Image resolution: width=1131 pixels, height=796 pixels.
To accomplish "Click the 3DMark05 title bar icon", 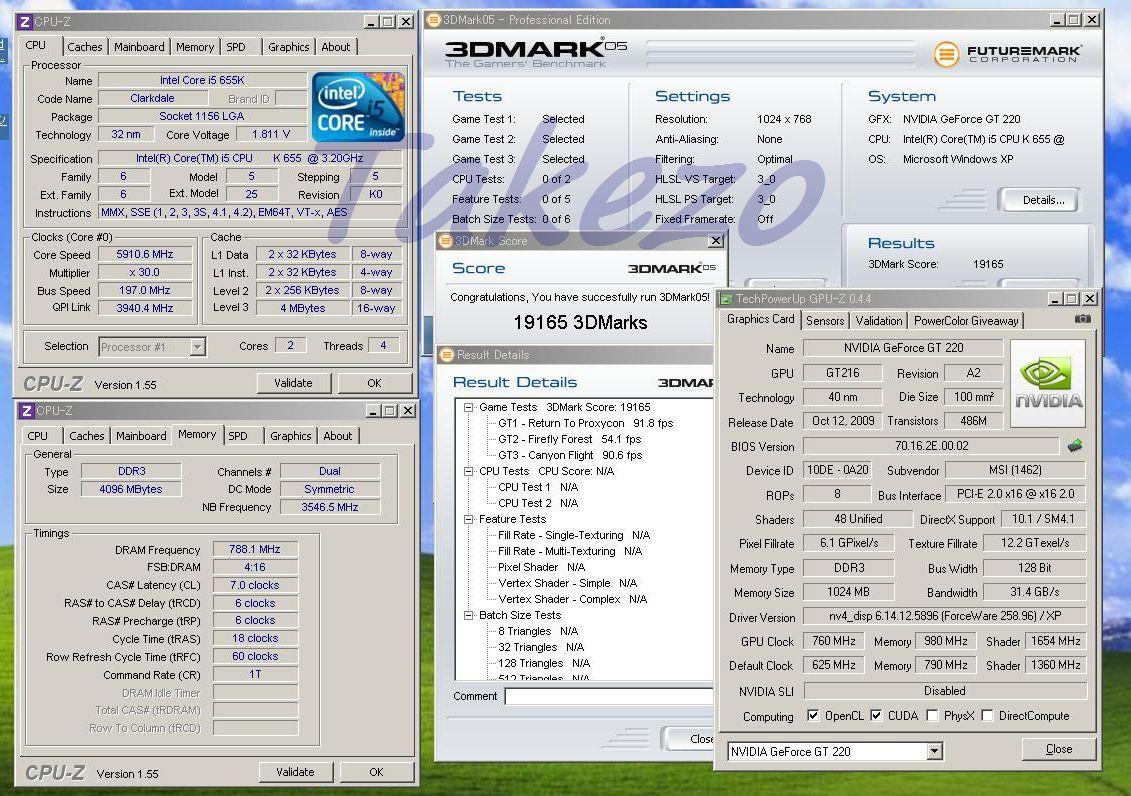I will [434, 19].
